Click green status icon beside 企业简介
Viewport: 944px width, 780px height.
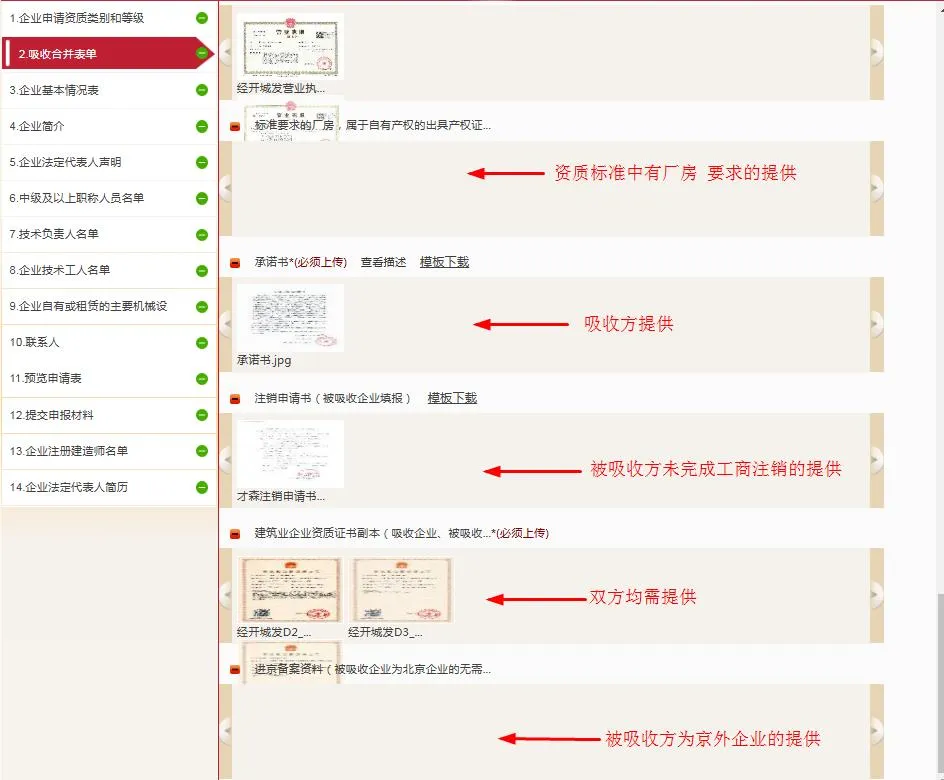(202, 127)
